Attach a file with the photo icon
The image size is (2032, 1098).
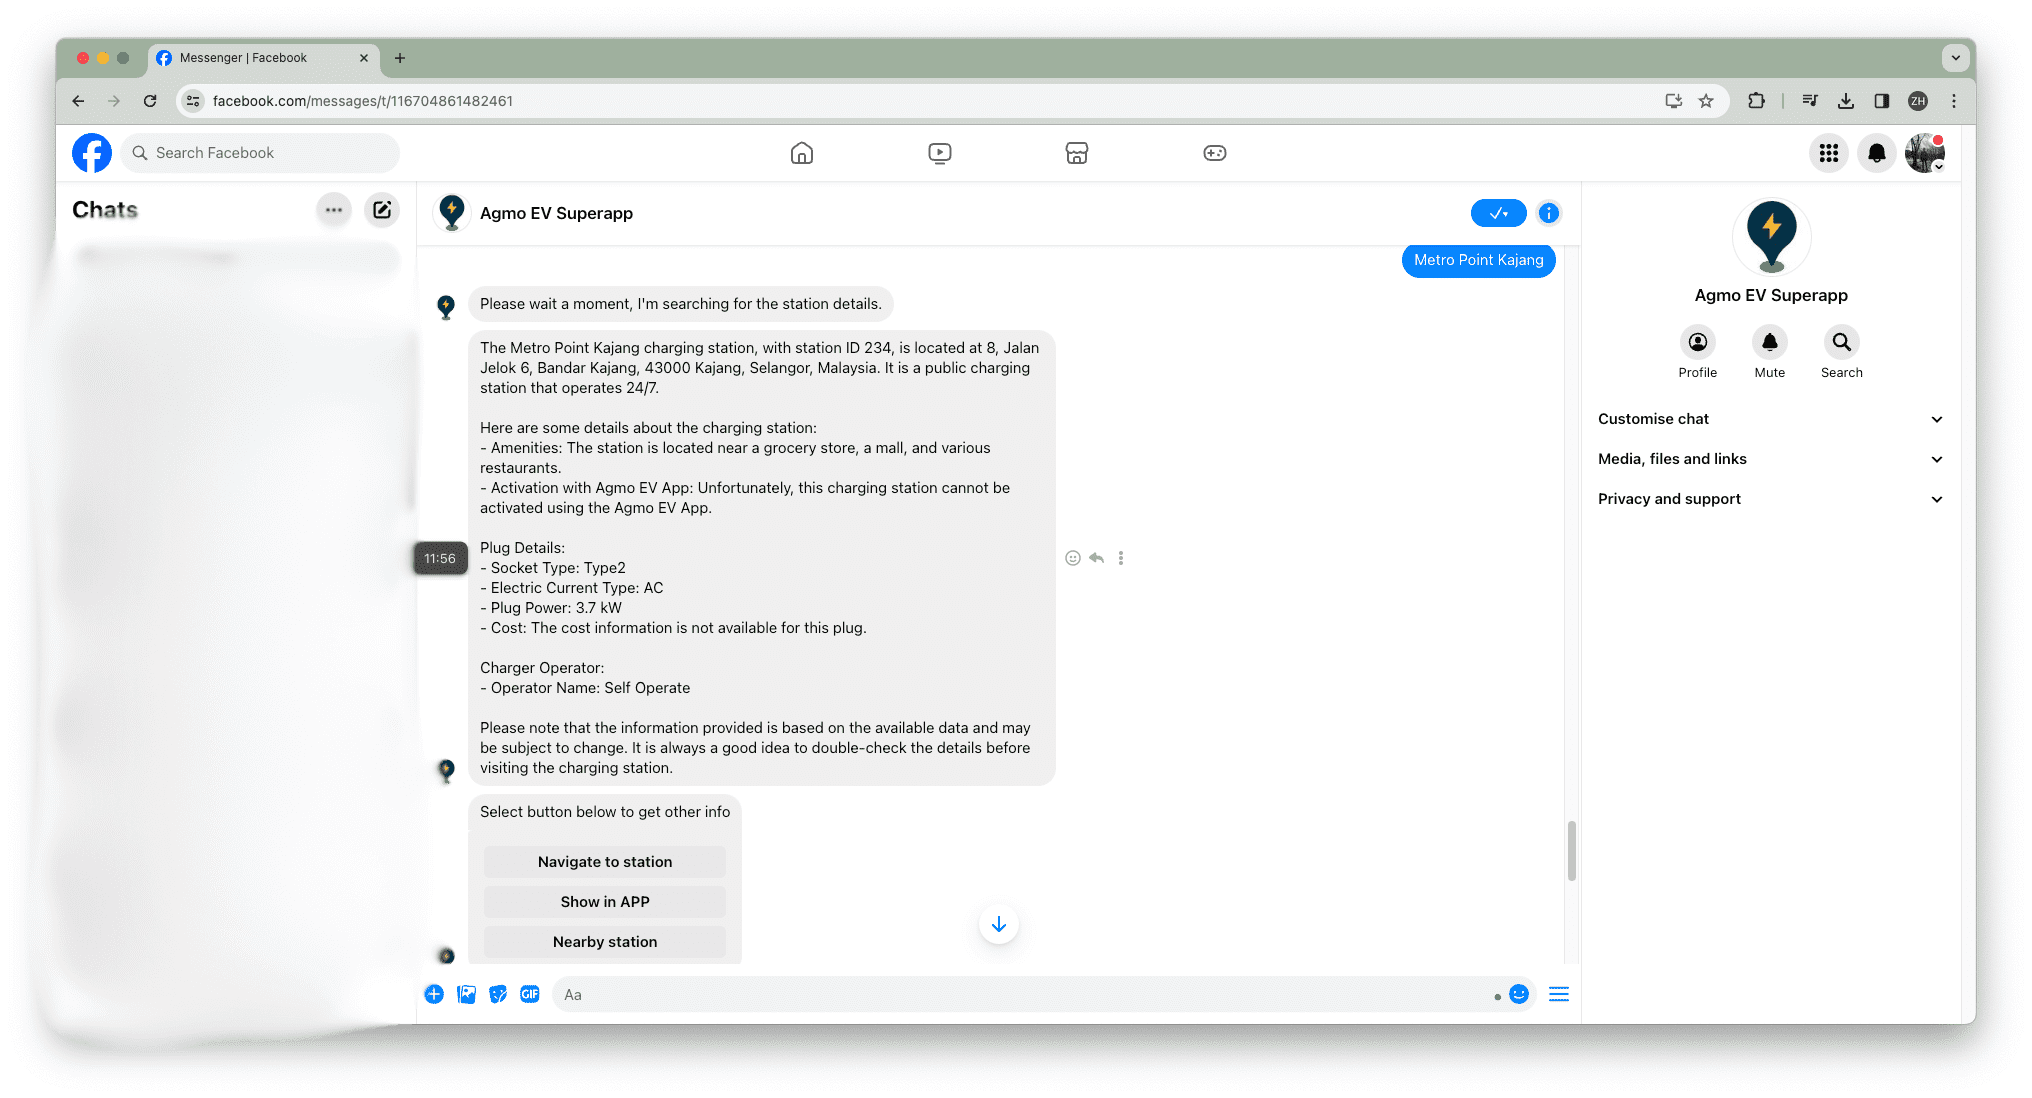point(466,994)
